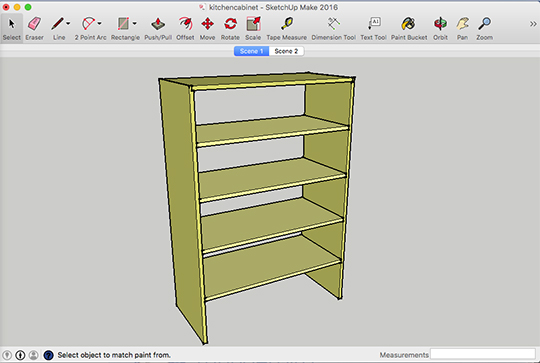
Task: Activate the Orbit tool
Action: pos(440,28)
